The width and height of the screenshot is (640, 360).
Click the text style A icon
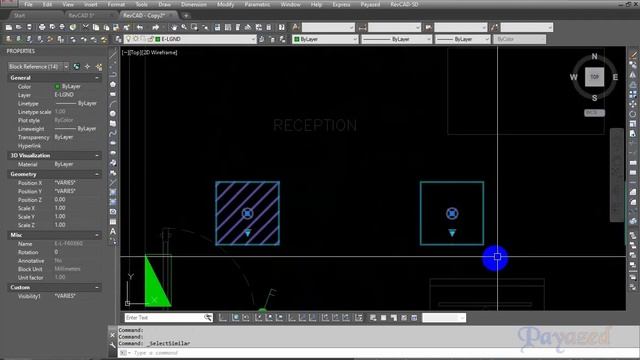pyautogui.click(x=296, y=27)
